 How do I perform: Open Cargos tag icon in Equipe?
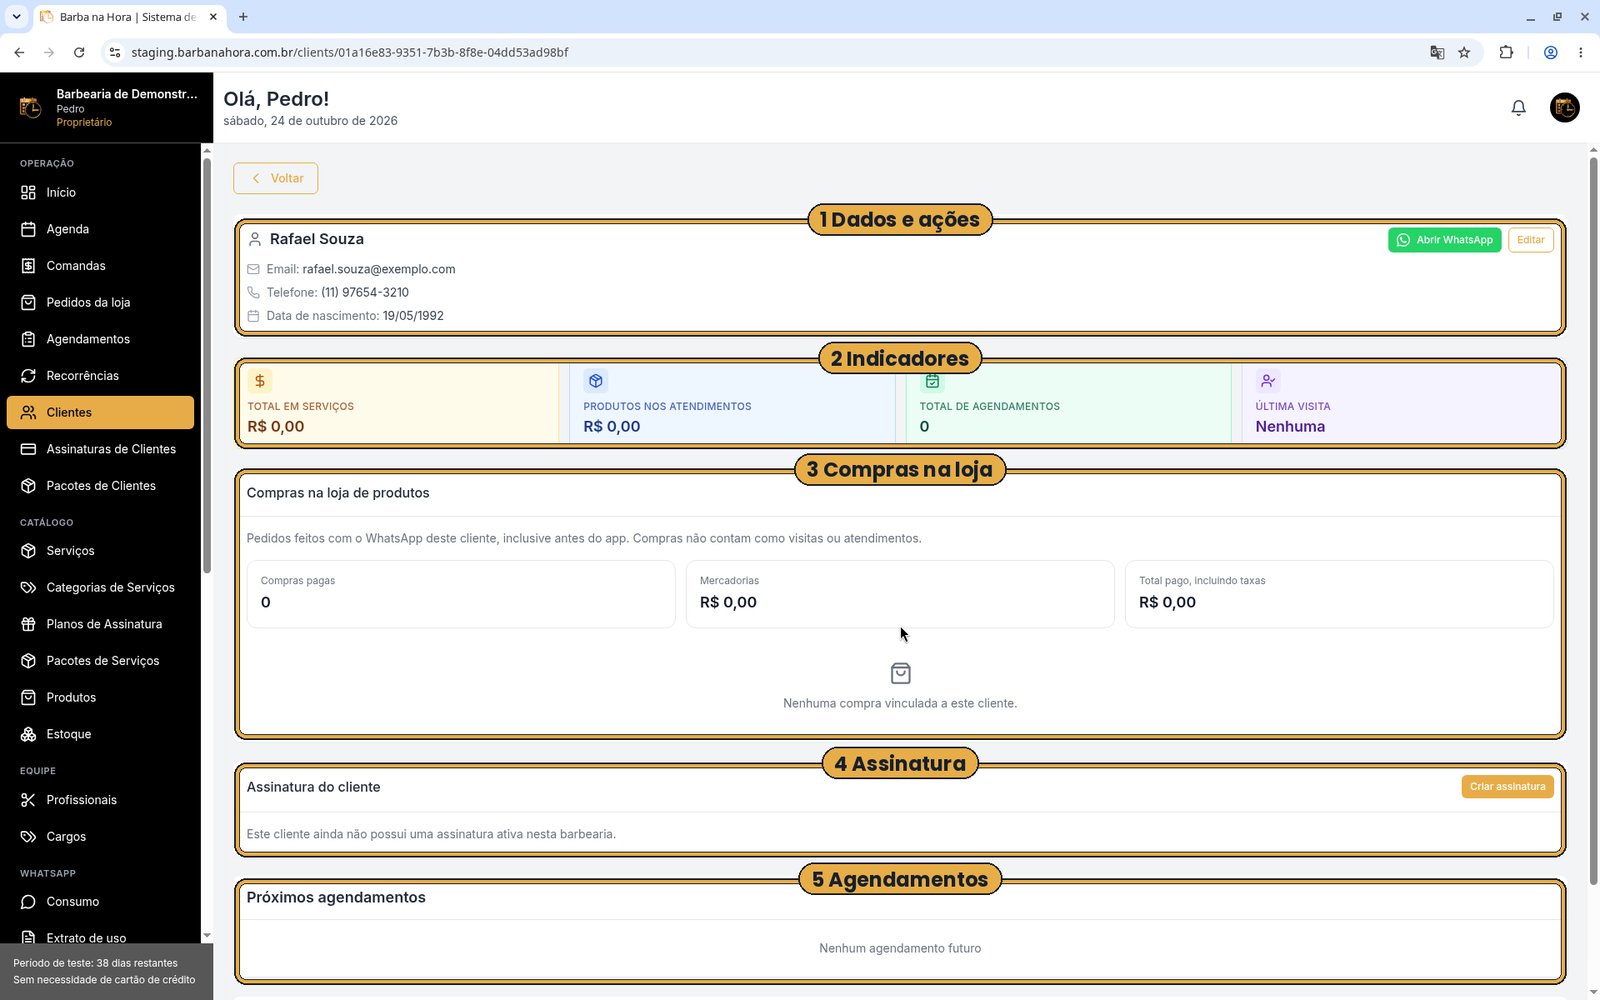[28, 836]
